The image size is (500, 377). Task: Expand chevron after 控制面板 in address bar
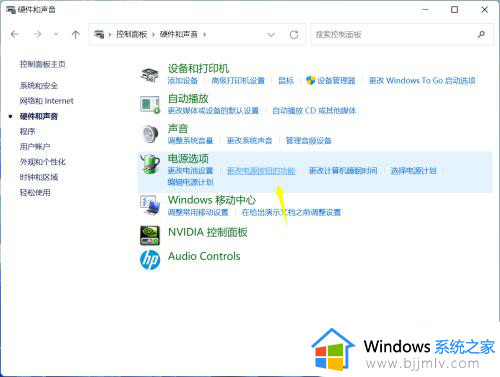tap(153, 34)
